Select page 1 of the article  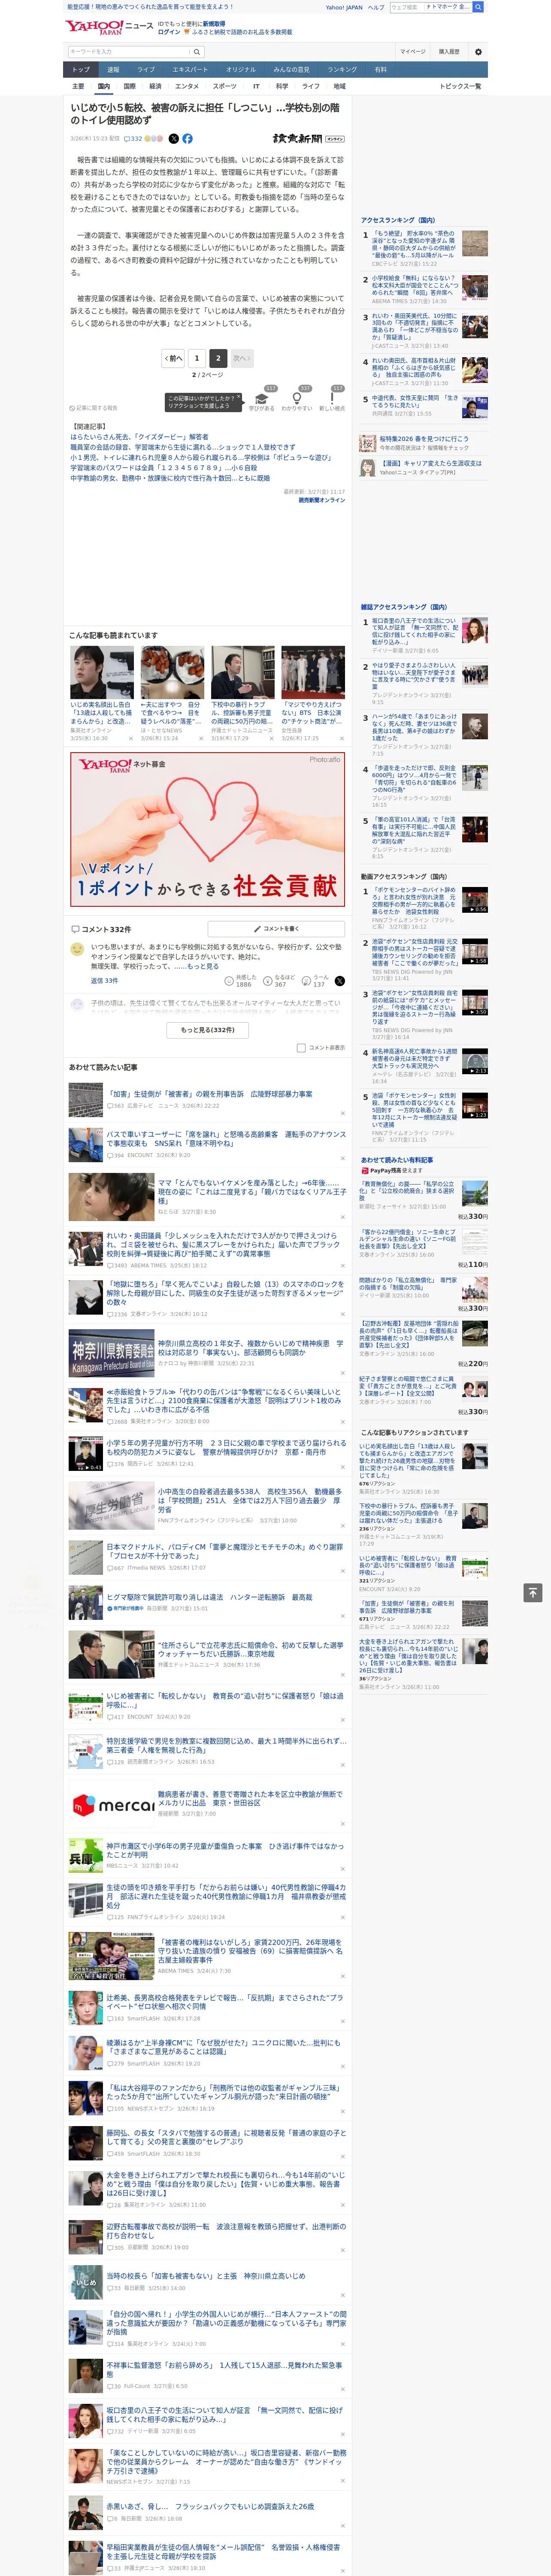click(197, 358)
